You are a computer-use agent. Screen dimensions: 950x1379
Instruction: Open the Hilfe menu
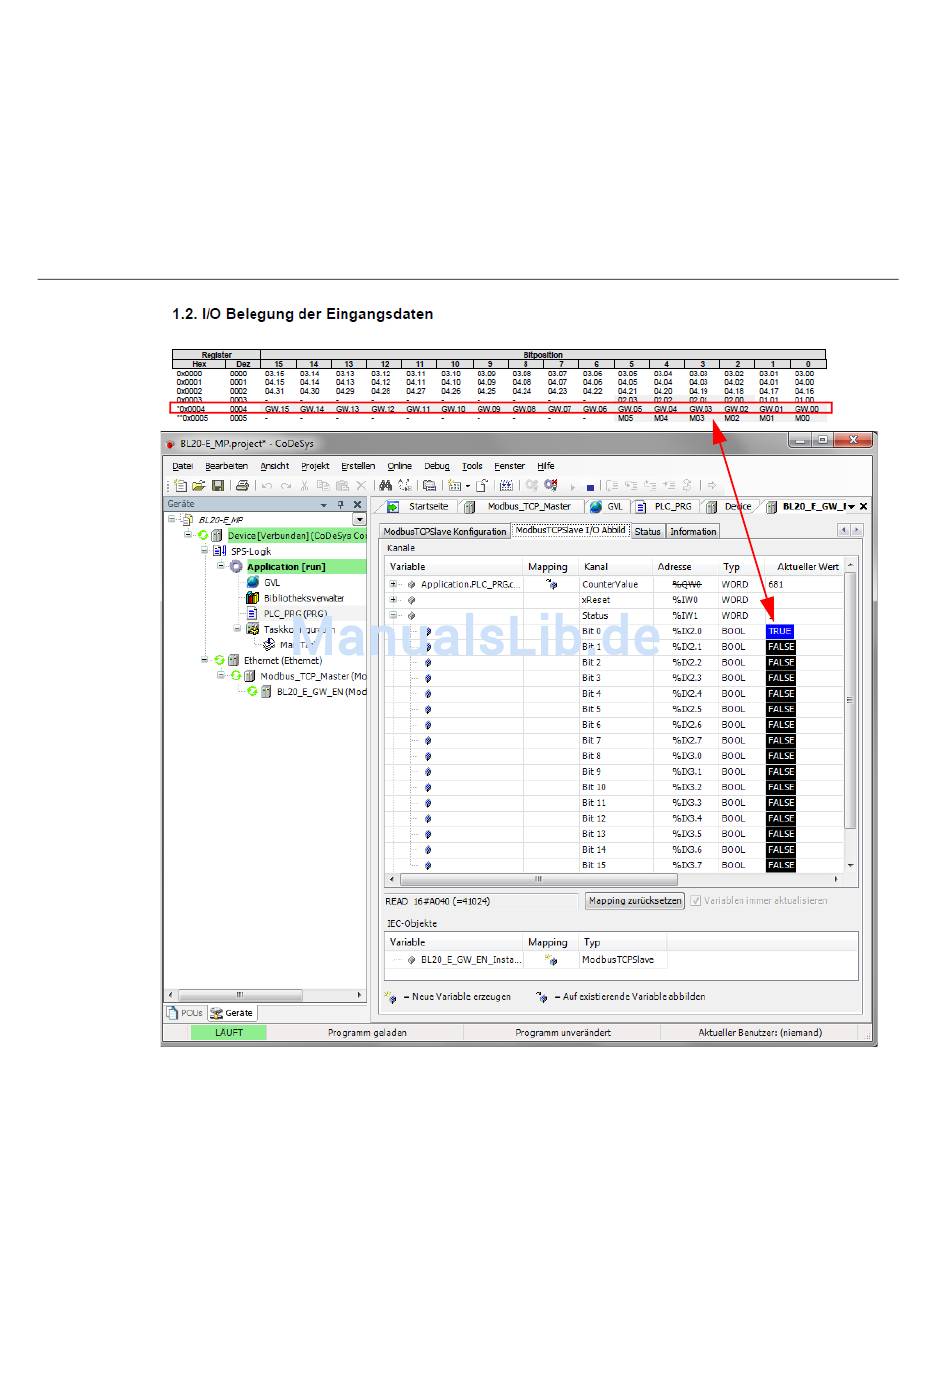(546, 466)
